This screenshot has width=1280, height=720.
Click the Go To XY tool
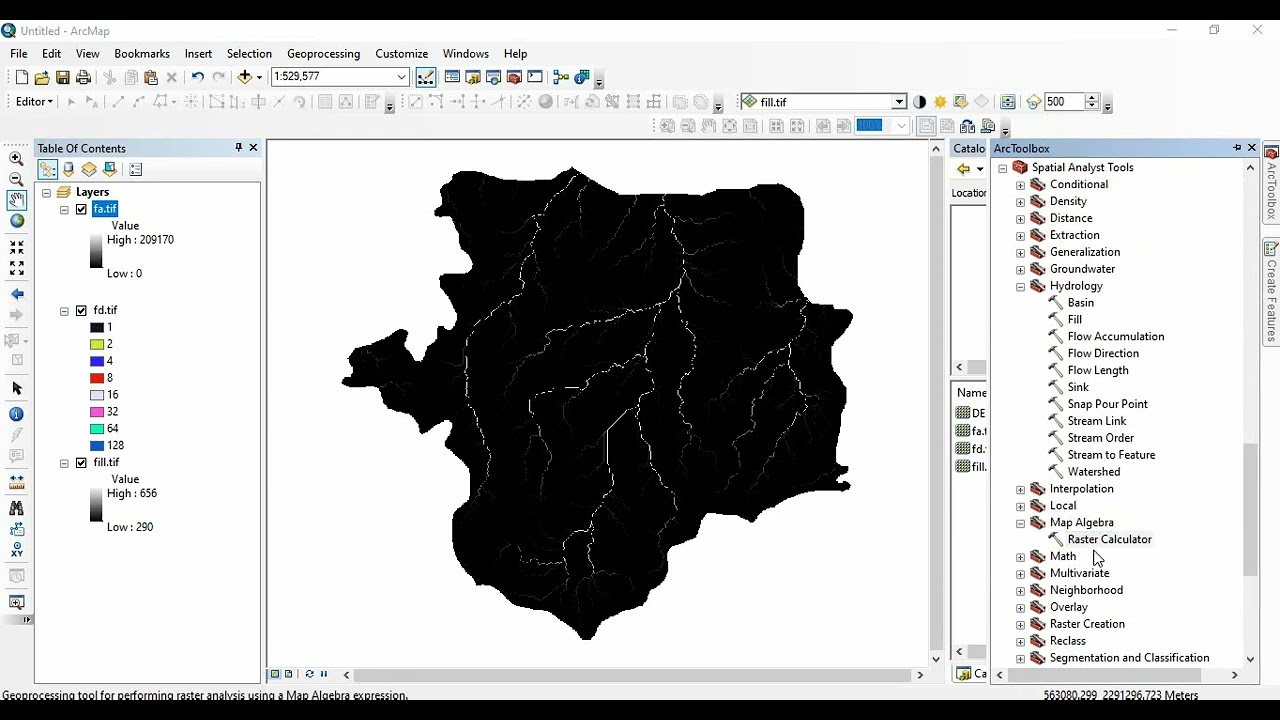click(16, 550)
